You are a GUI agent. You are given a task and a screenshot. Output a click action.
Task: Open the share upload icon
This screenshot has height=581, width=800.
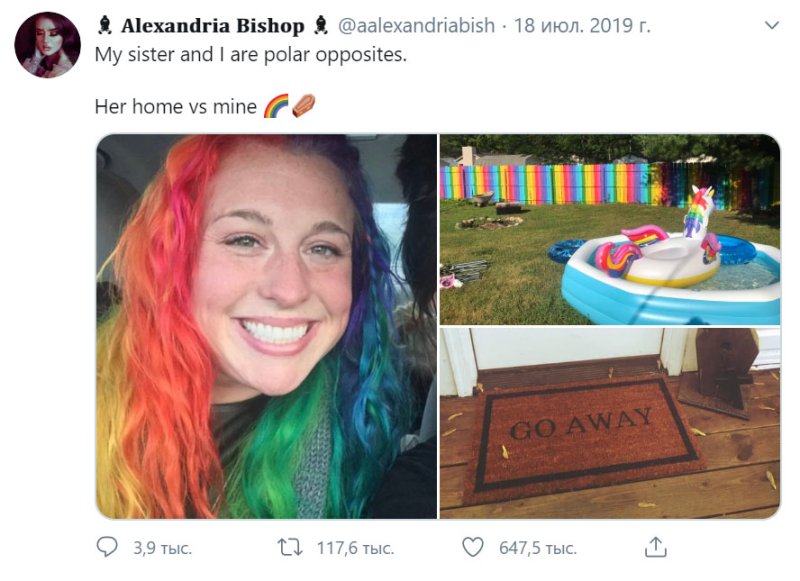[656, 547]
